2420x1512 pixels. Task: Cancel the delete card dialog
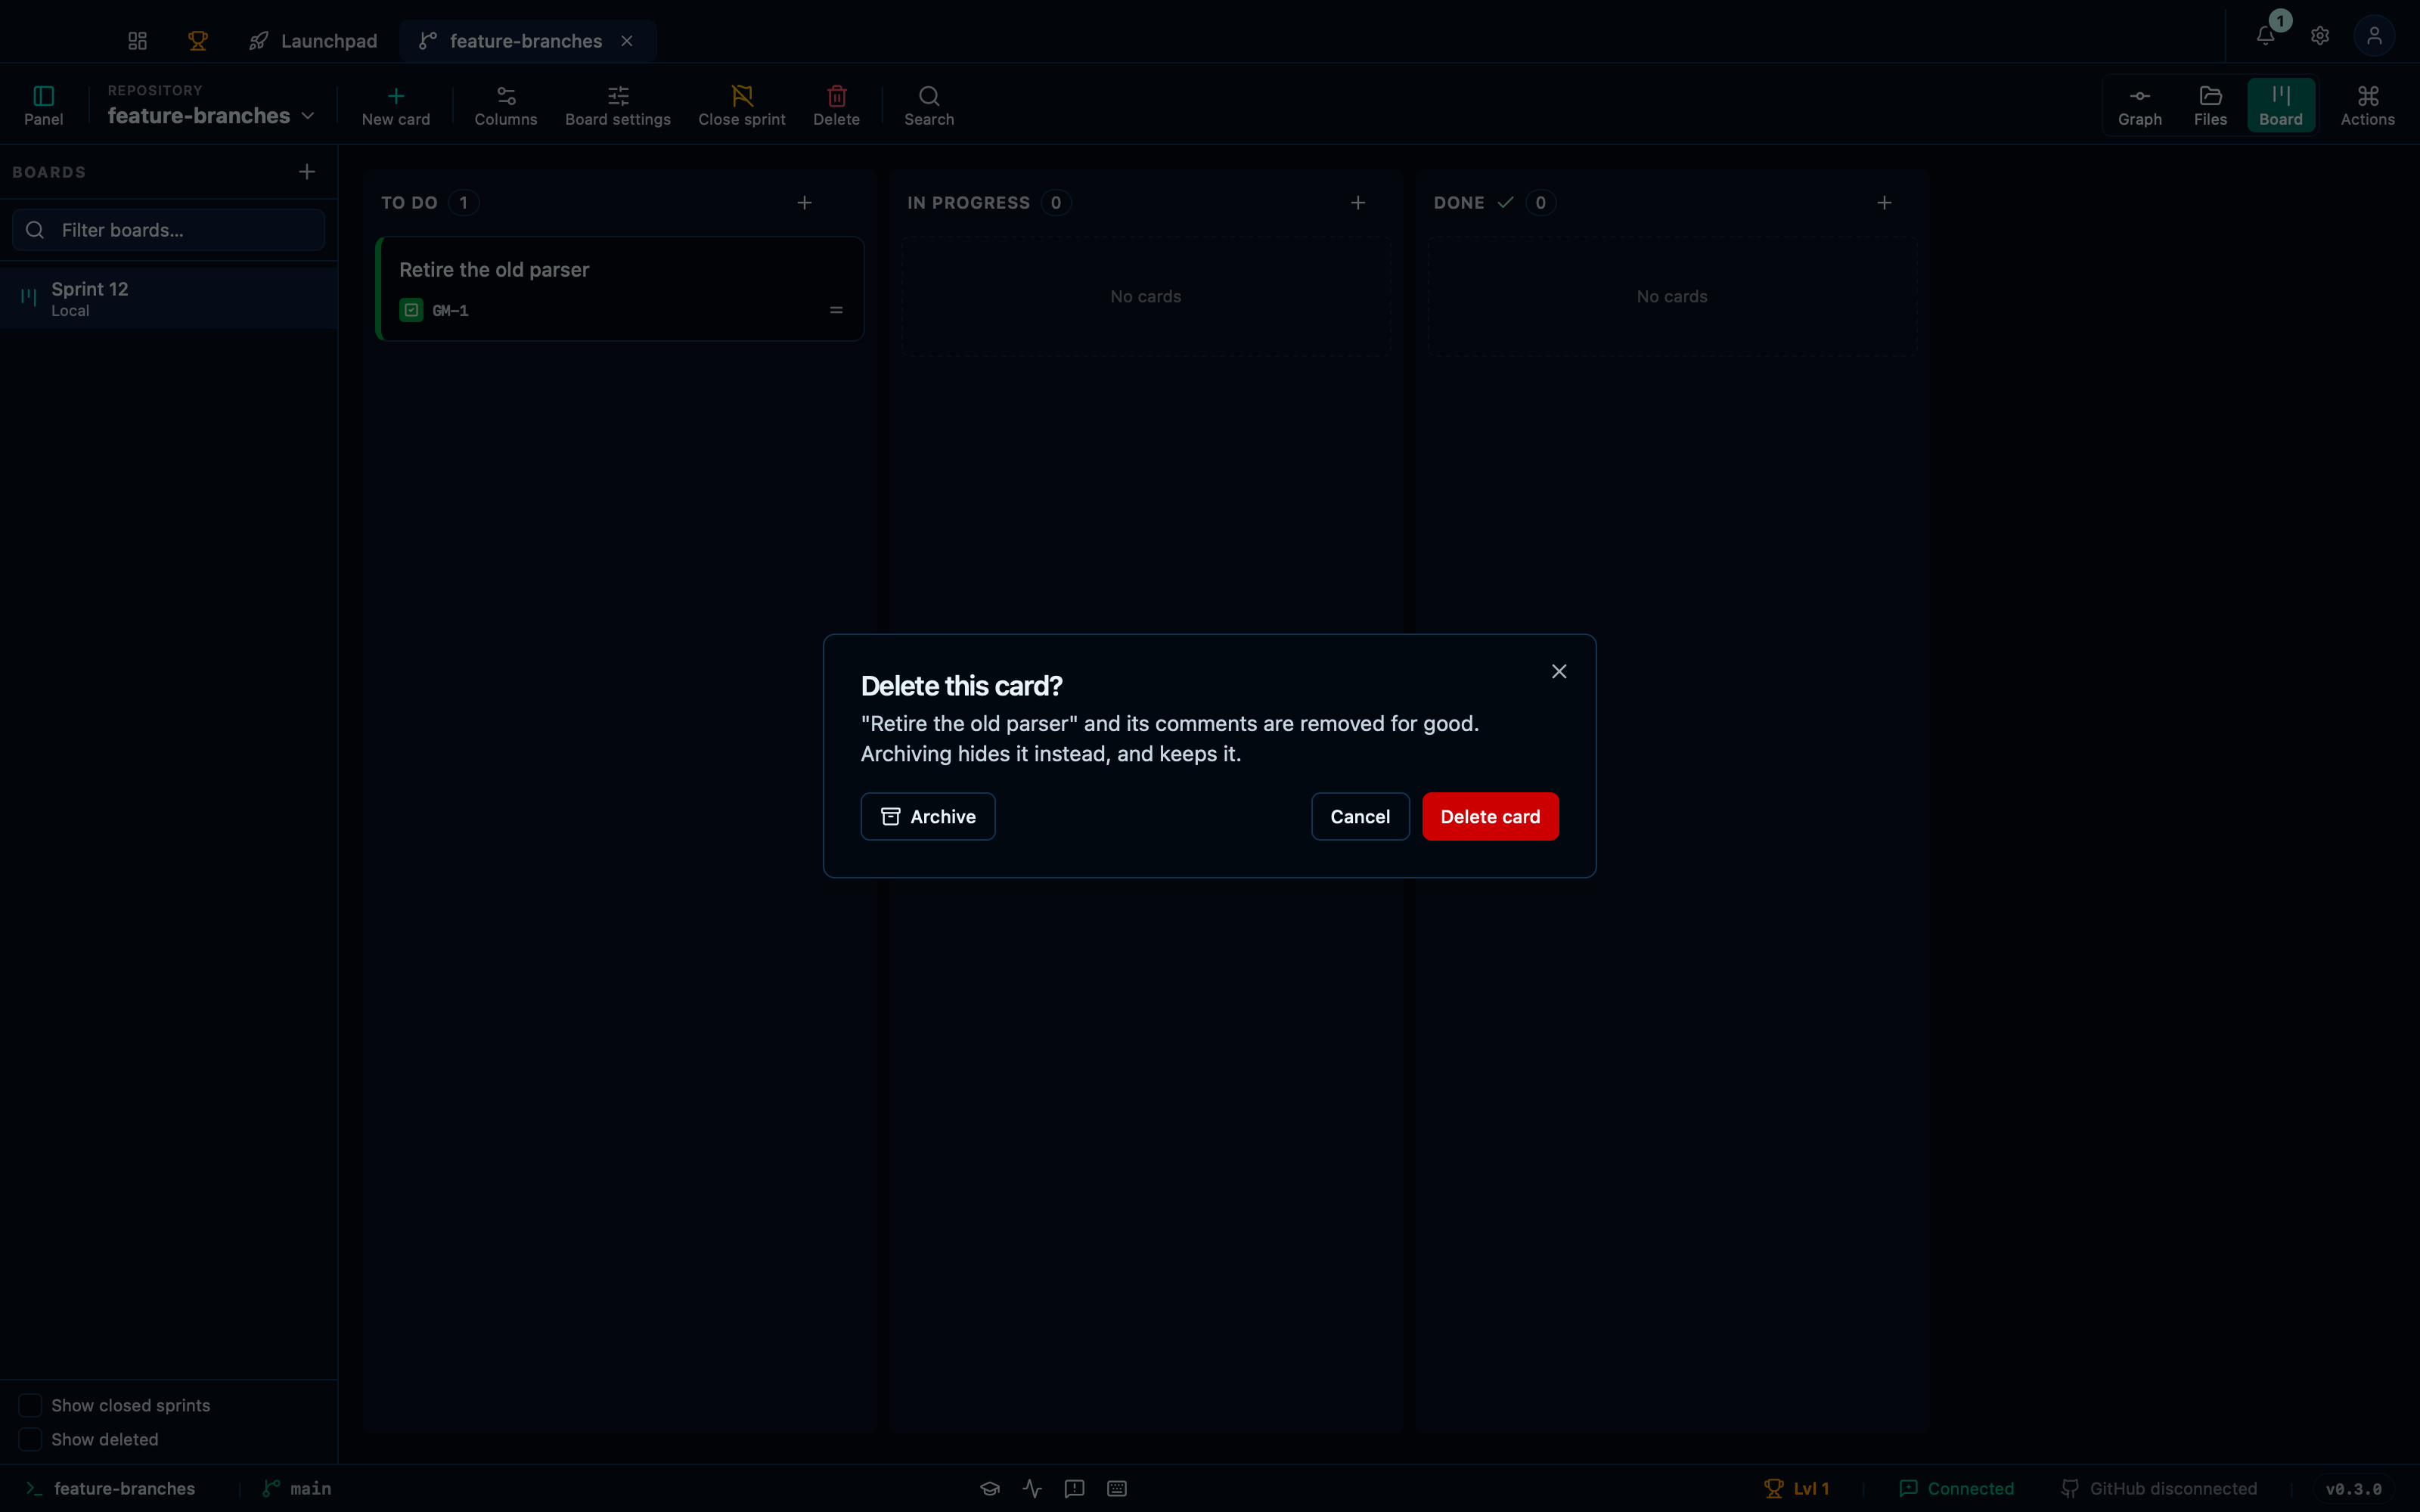click(x=1360, y=816)
